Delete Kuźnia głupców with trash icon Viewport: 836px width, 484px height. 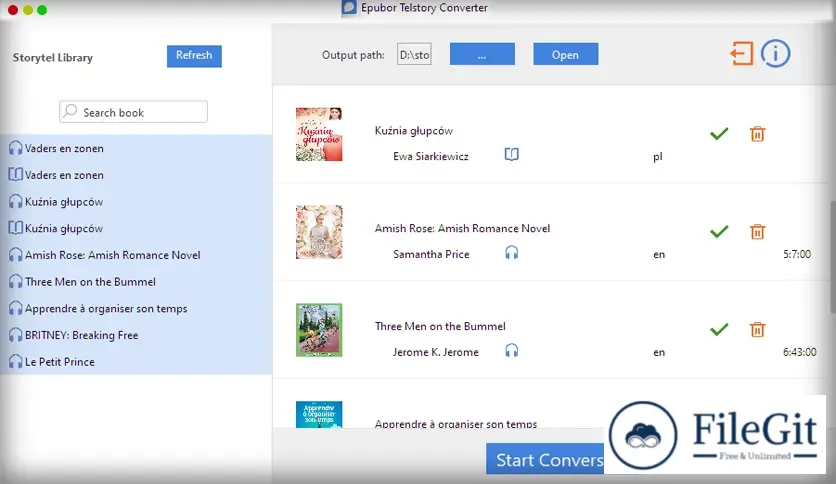pyautogui.click(x=757, y=134)
